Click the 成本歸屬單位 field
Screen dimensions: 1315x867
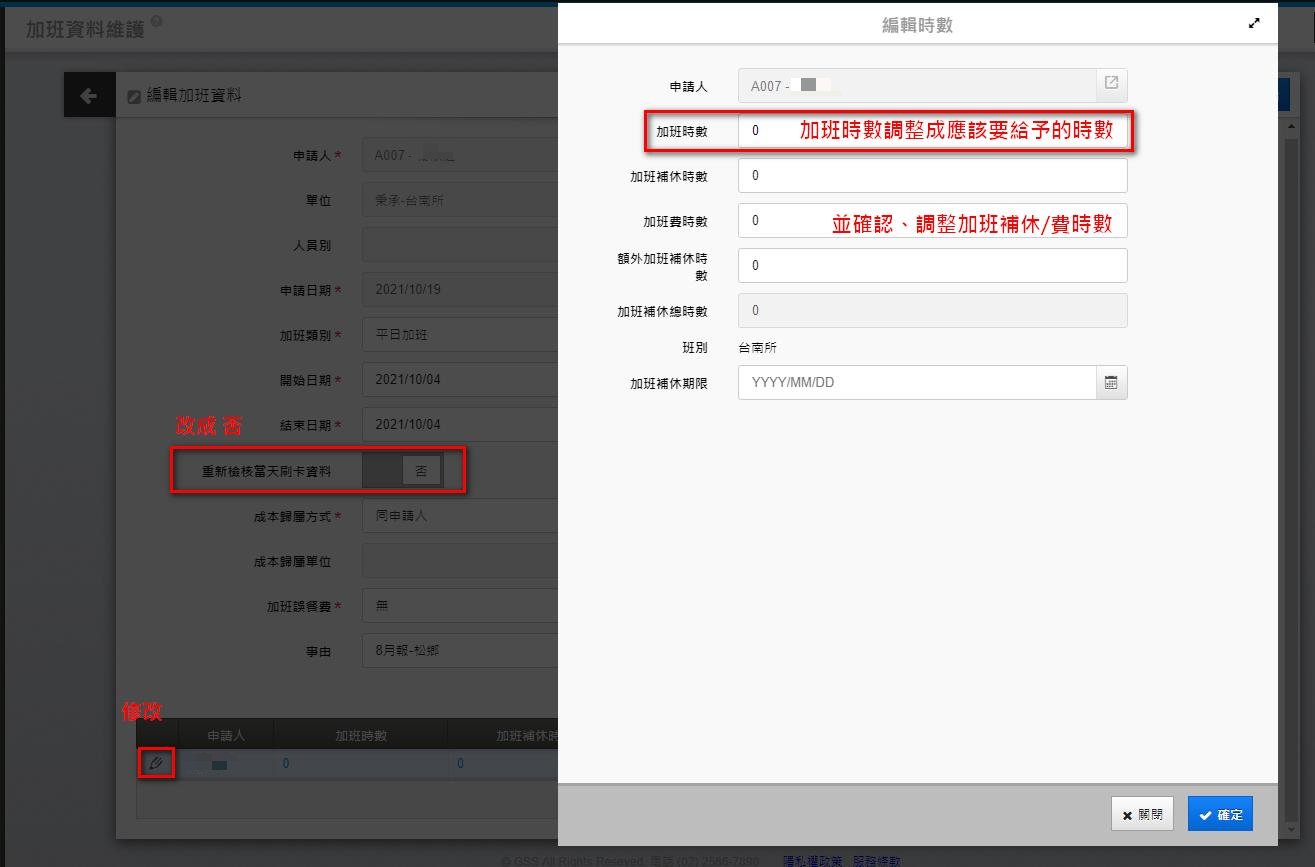(460, 561)
